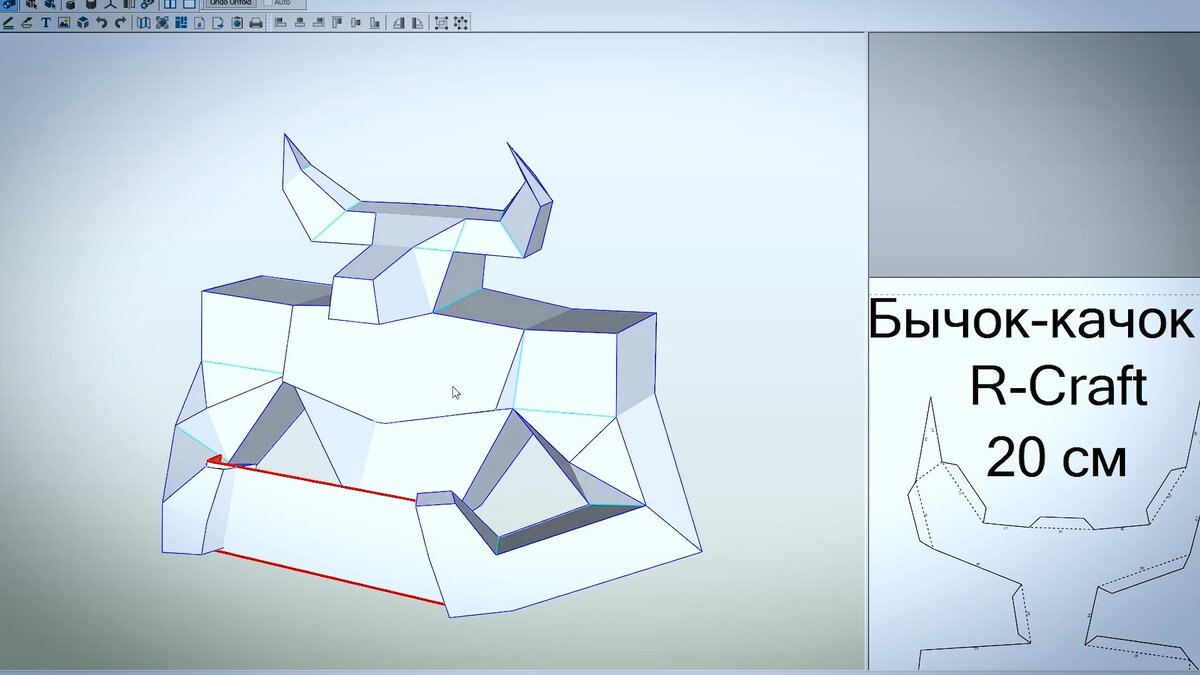
Task: Click the dotted-frame ungroup selection icon
Action: 460,22
